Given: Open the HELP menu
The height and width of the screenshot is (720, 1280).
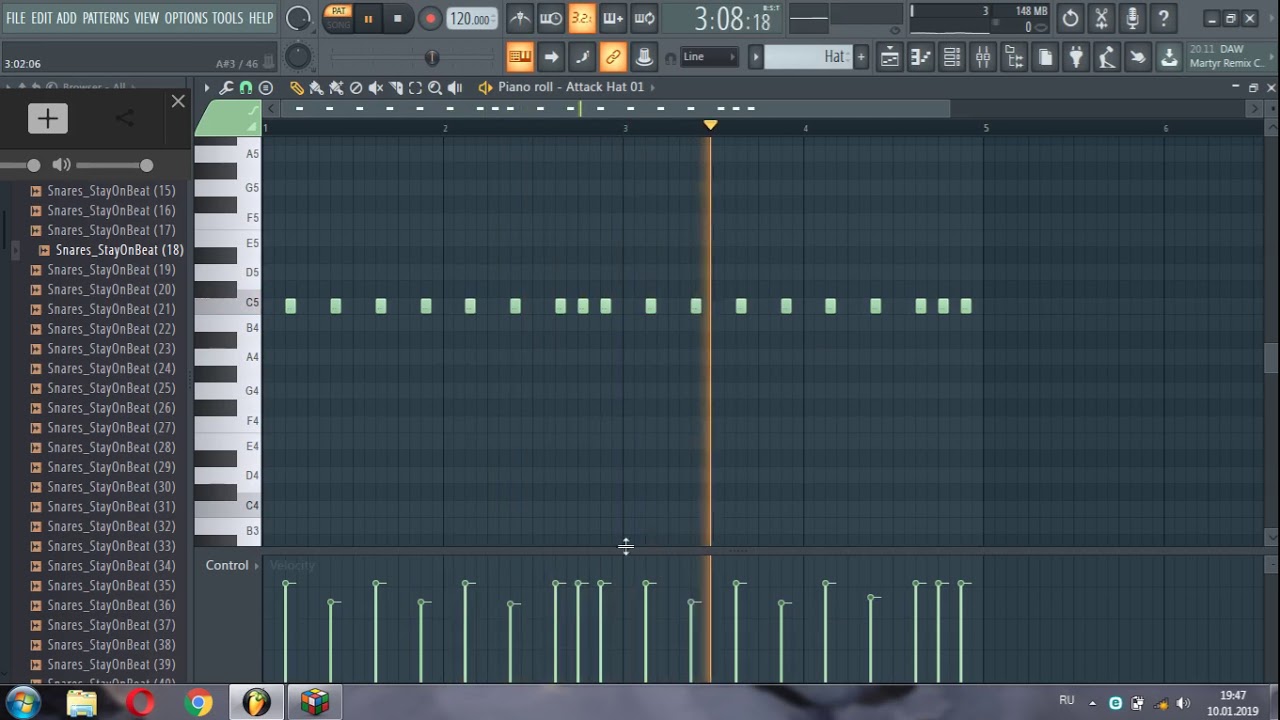Looking at the screenshot, I should (x=261, y=18).
